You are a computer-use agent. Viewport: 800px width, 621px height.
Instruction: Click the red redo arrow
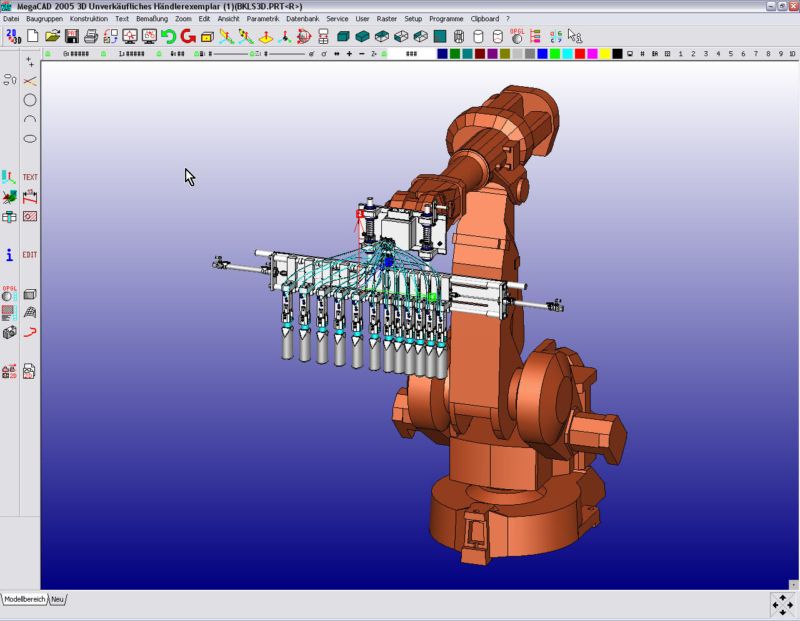(x=187, y=36)
